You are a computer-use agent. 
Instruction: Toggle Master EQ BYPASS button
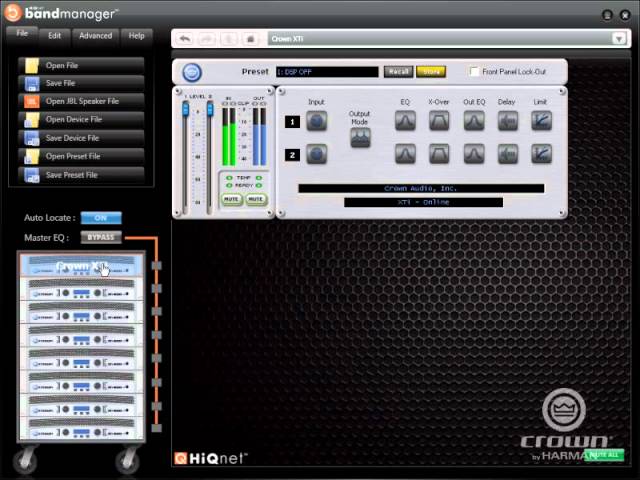101,237
